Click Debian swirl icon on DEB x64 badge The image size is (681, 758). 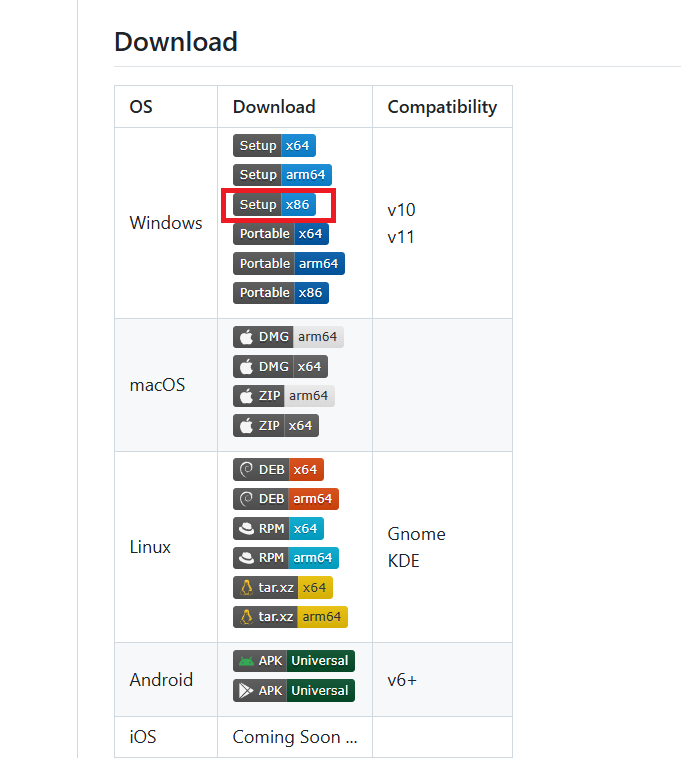(246, 469)
